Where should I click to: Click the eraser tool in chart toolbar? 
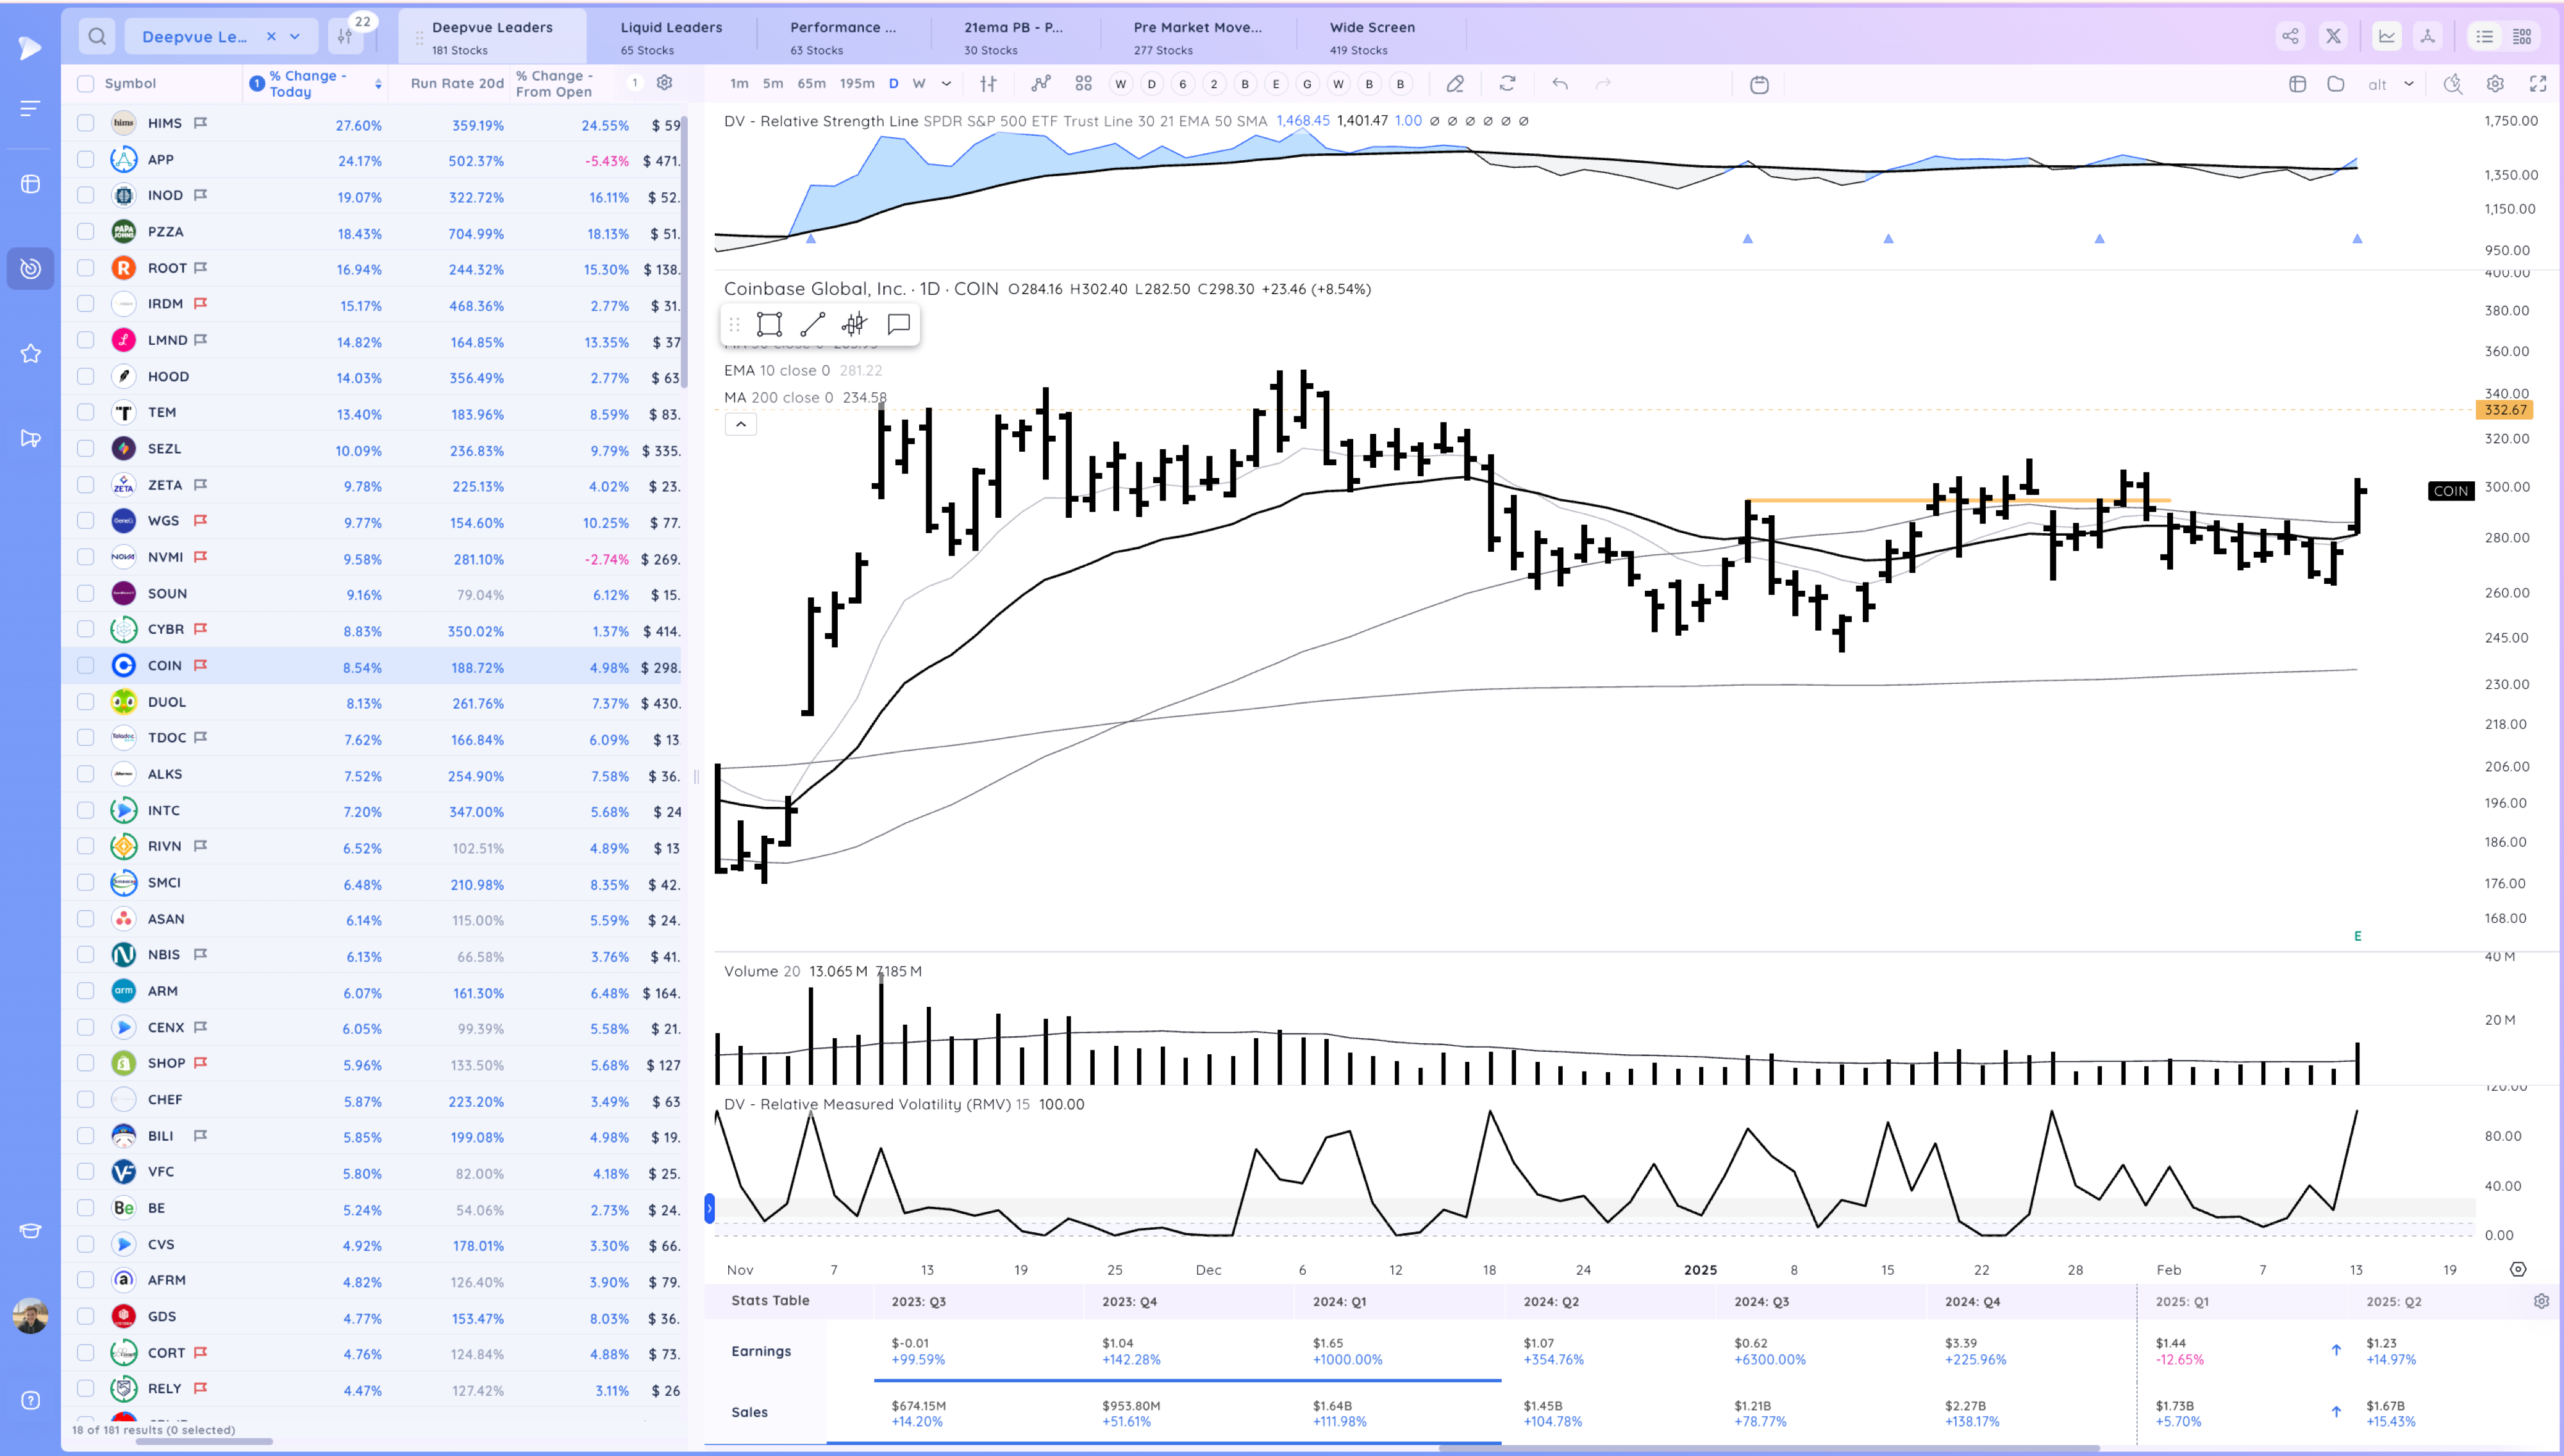tap(1455, 84)
